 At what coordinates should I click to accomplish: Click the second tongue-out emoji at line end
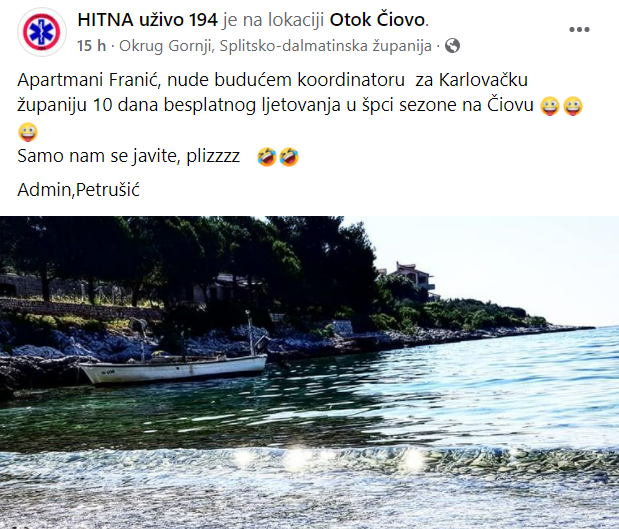pyautogui.click(x=573, y=106)
